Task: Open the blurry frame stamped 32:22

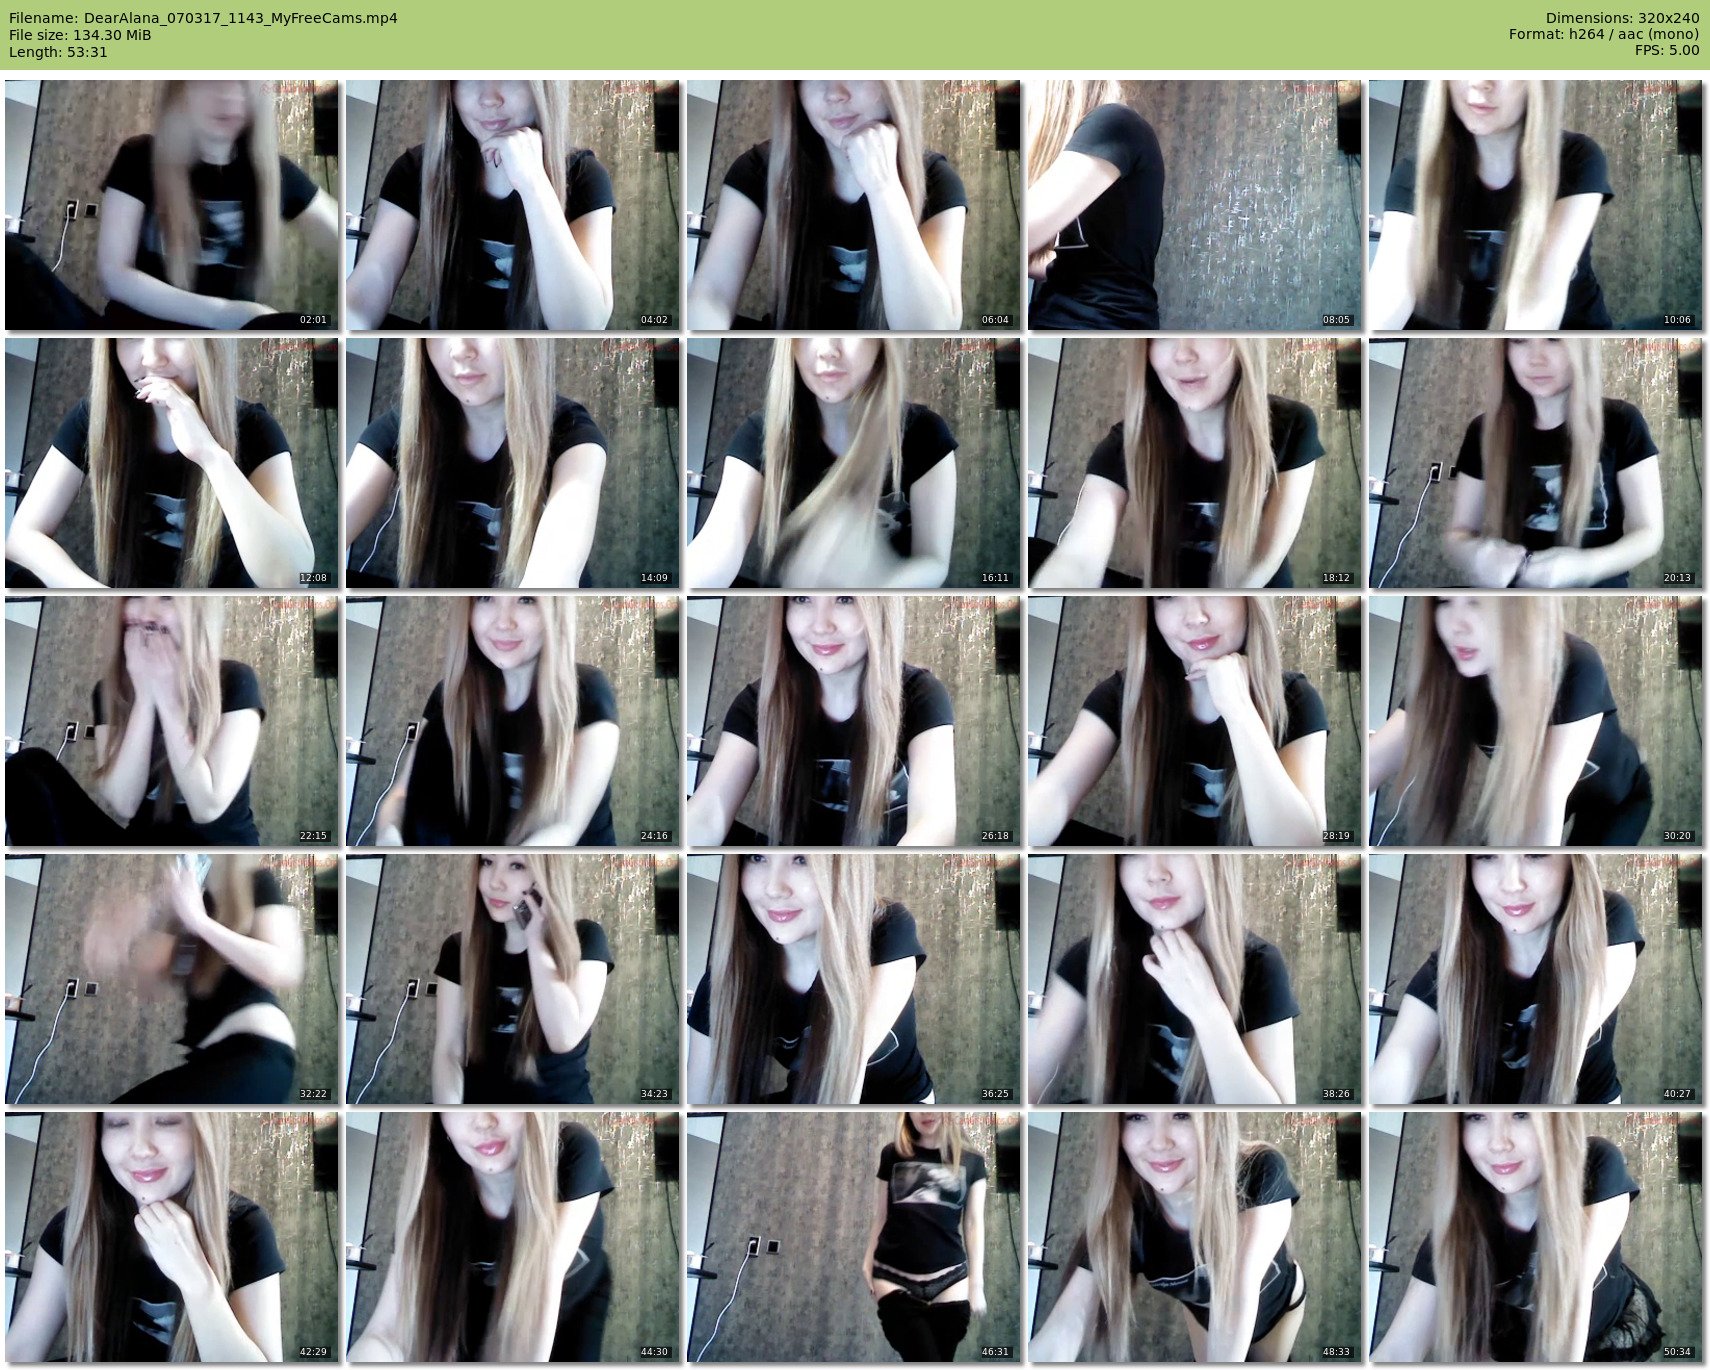Action: click(172, 979)
